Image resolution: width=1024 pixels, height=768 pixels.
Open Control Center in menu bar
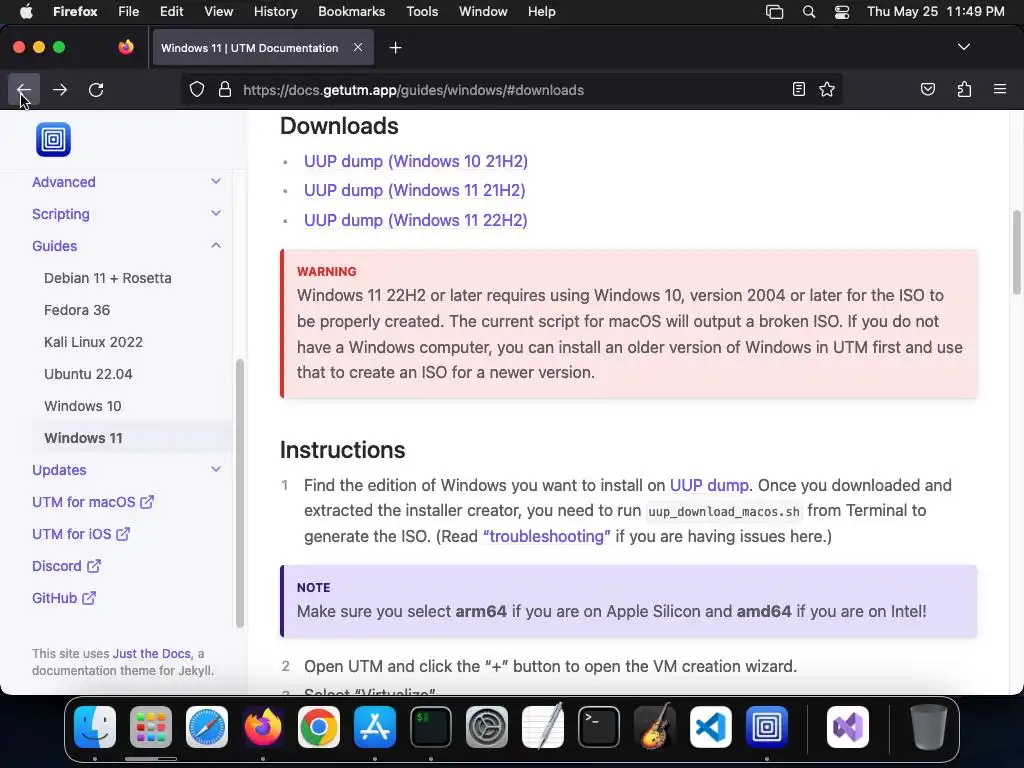coord(842,12)
